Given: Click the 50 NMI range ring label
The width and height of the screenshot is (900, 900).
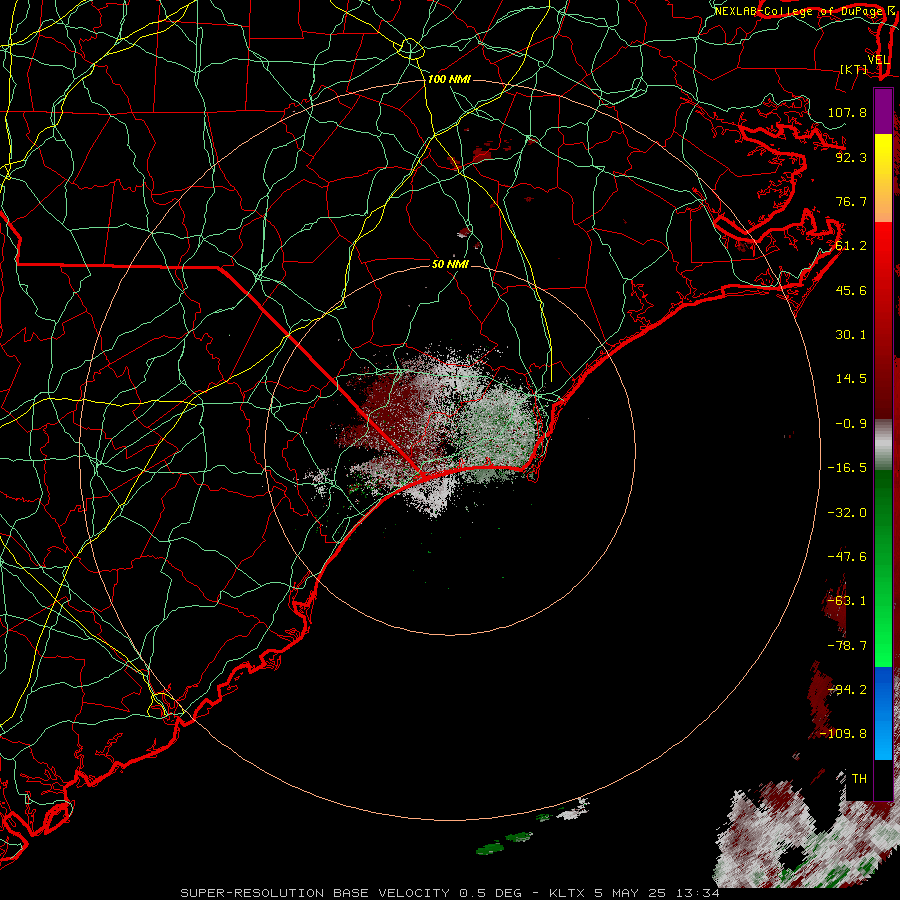Looking at the screenshot, I should coord(450,264).
